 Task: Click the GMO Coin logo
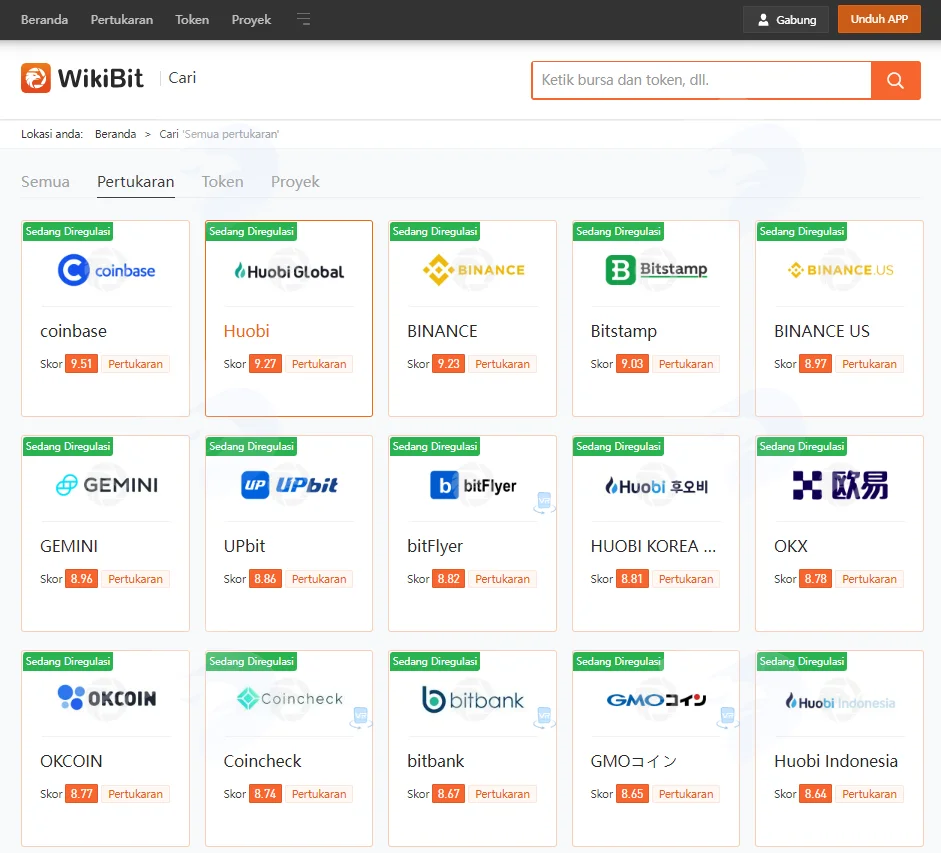tap(657, 700)
